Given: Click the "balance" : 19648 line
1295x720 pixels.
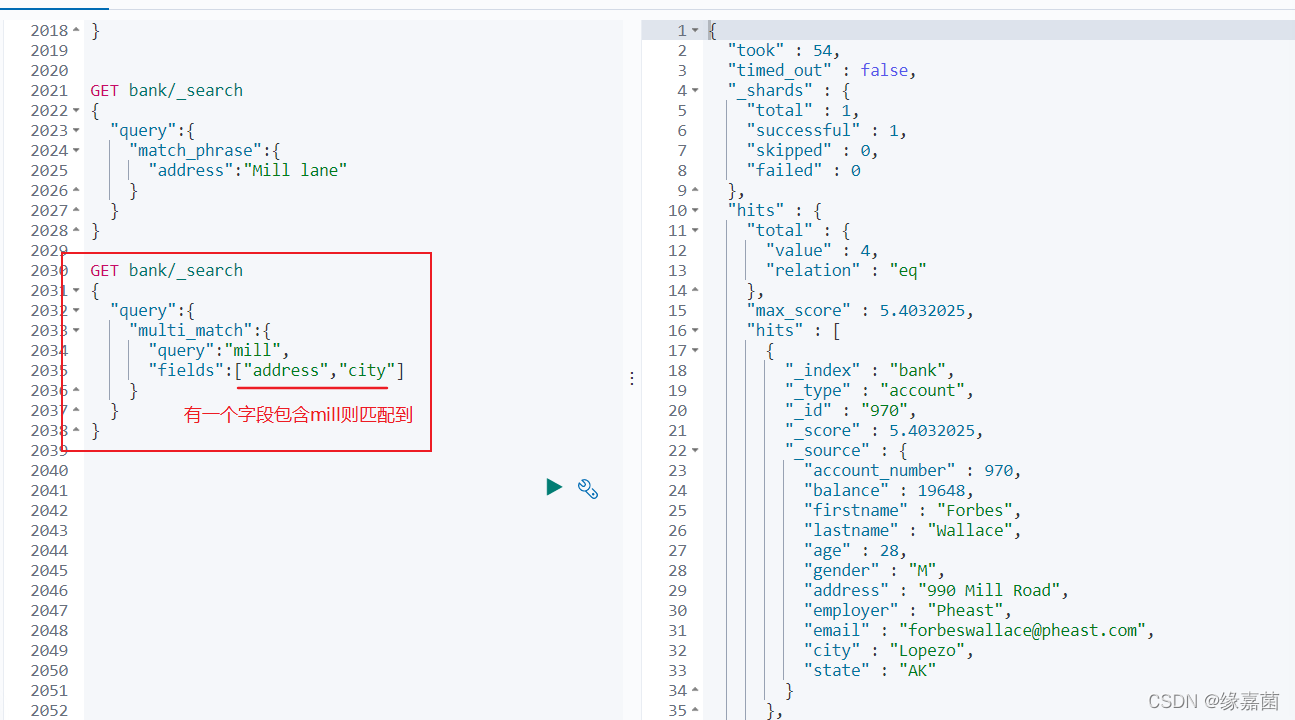Looking at the screenshot, I should click(x=888, y=490).
